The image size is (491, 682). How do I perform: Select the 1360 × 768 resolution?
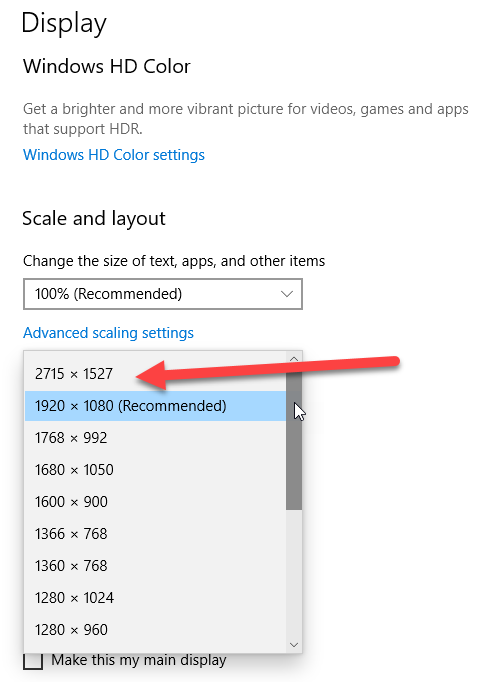point(155,566)
